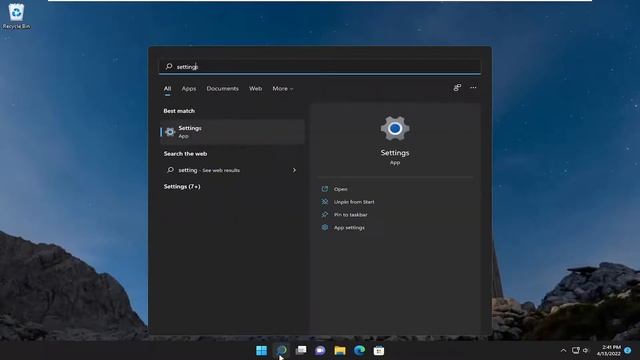Open Microsoft Store from taskbar
640x360 pixels.
[x=379, y=350]
